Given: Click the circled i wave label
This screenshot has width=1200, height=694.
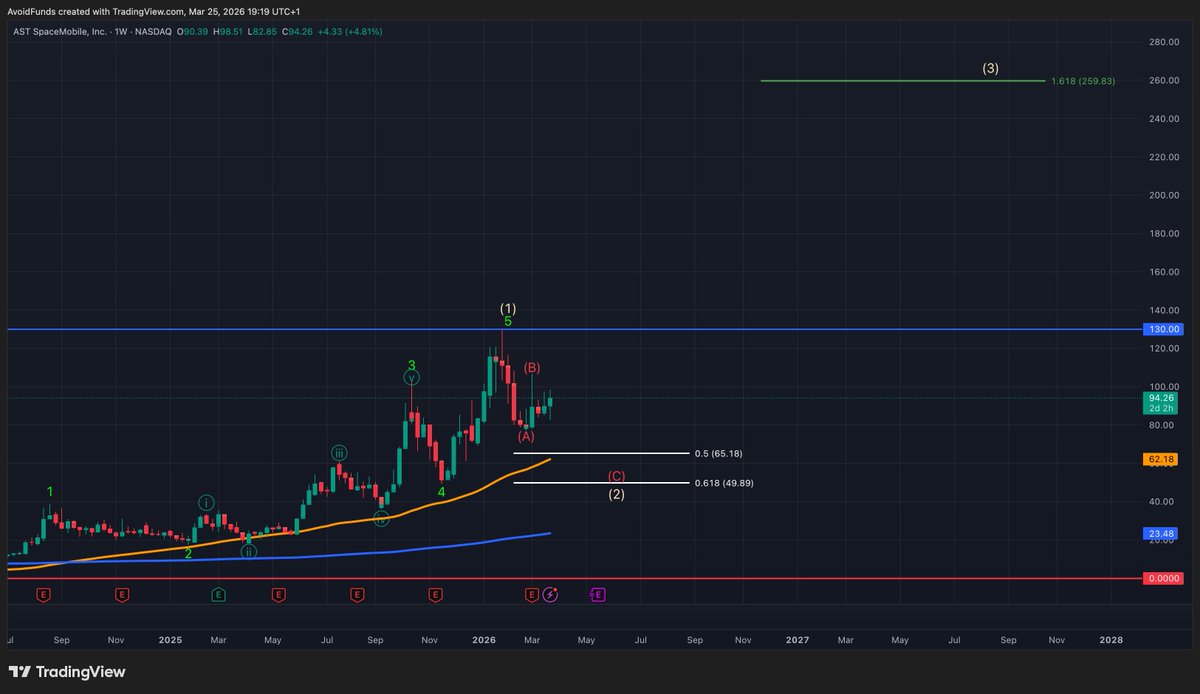Looking at the screenshot, I should coord(206,502).
